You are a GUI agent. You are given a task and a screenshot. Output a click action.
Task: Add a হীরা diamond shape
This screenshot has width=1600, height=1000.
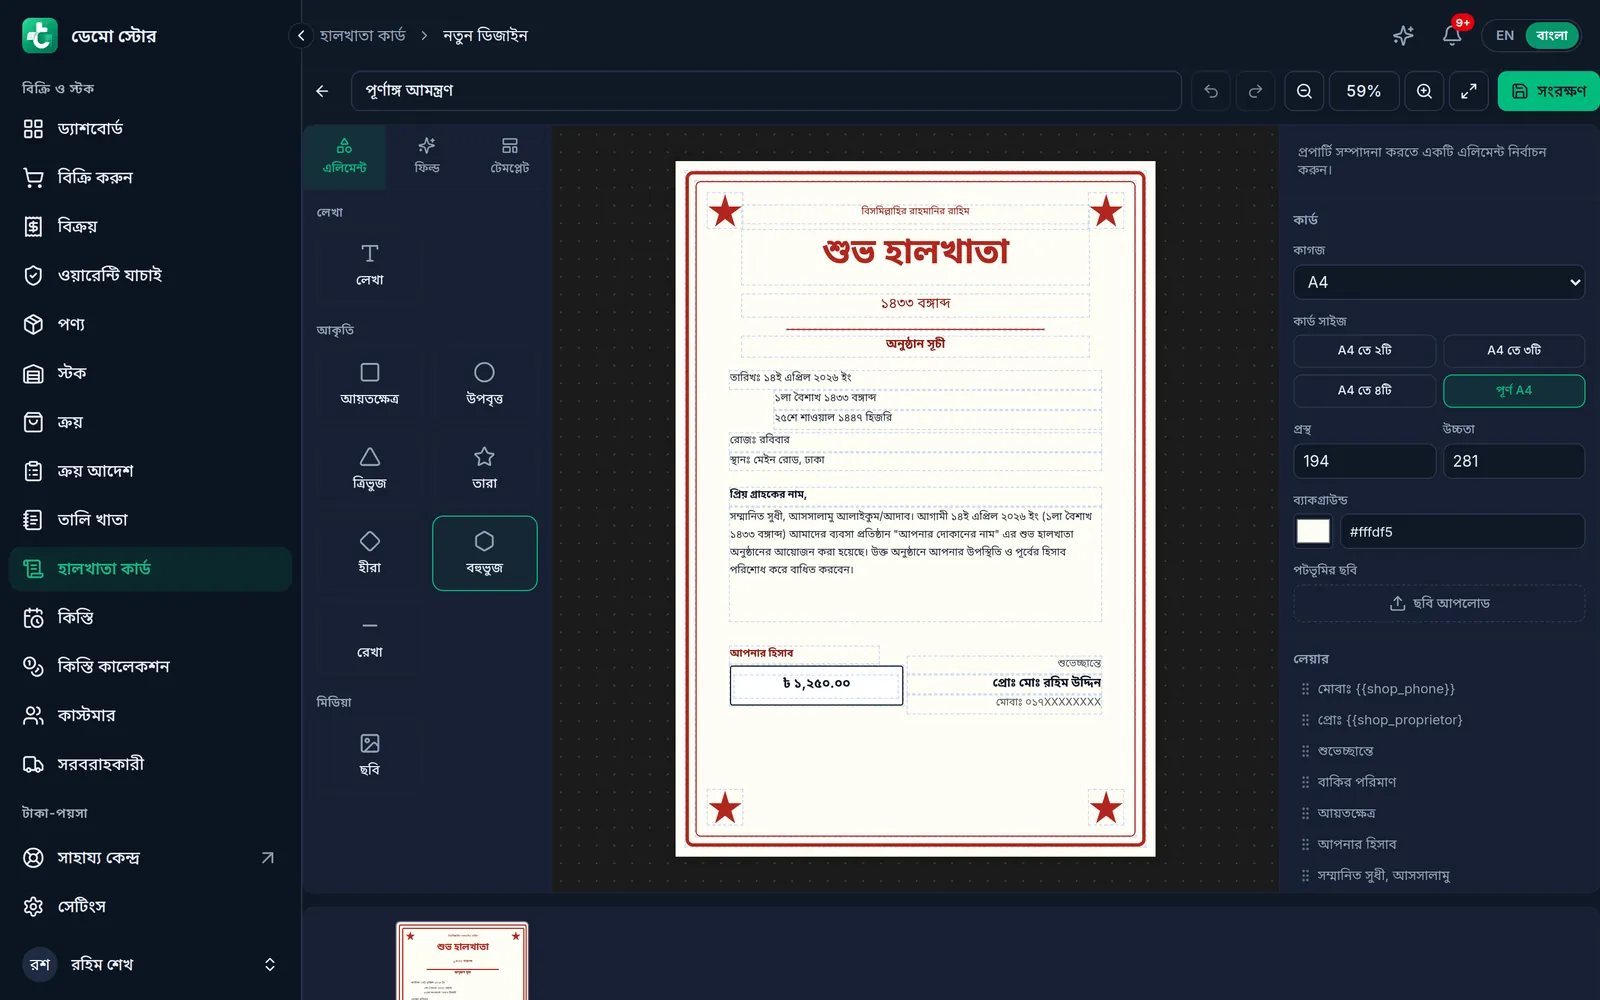coord(370,553)
